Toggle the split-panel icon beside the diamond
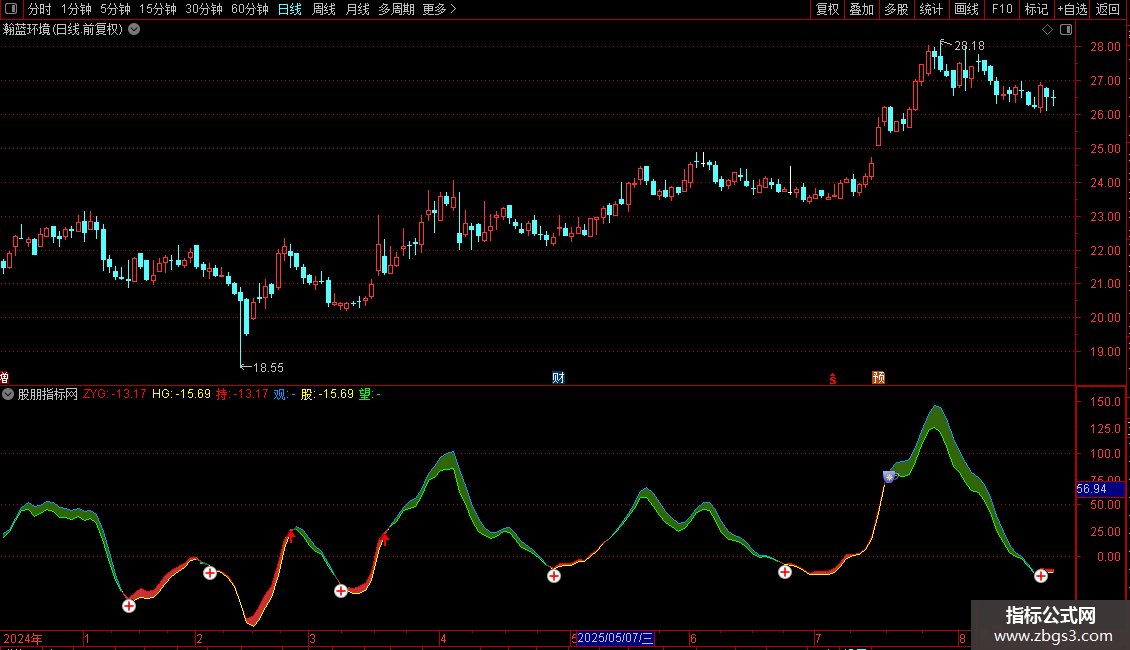 pyautogui.click(x=1066, y=30)
